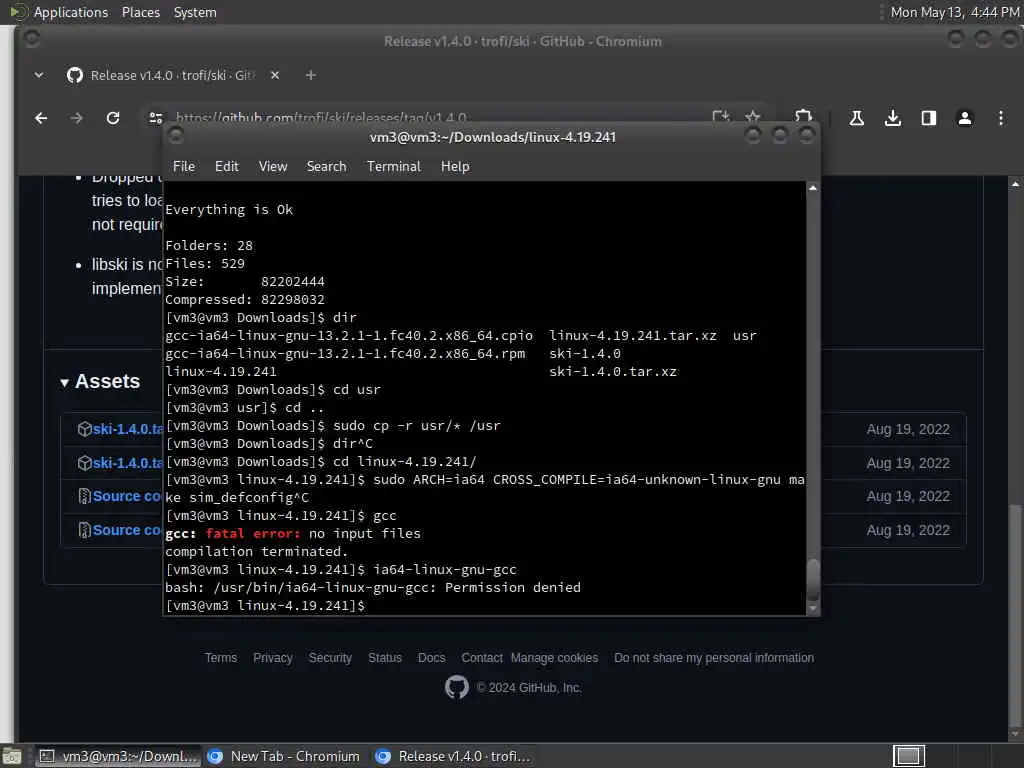The height and width of the screenshot is (768, 1024).
Task: Open the first ski-1.4.0.tar asset link
Action: coord(127,429)
